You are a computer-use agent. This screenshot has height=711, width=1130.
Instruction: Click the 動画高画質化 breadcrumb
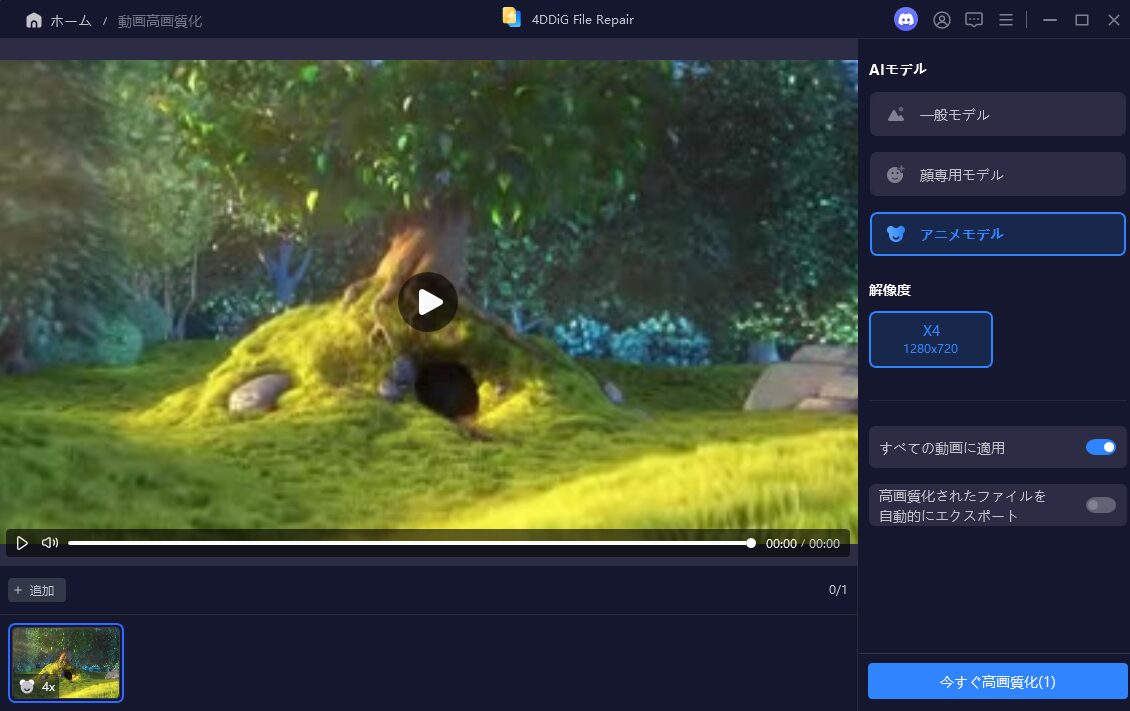(160, 21)
